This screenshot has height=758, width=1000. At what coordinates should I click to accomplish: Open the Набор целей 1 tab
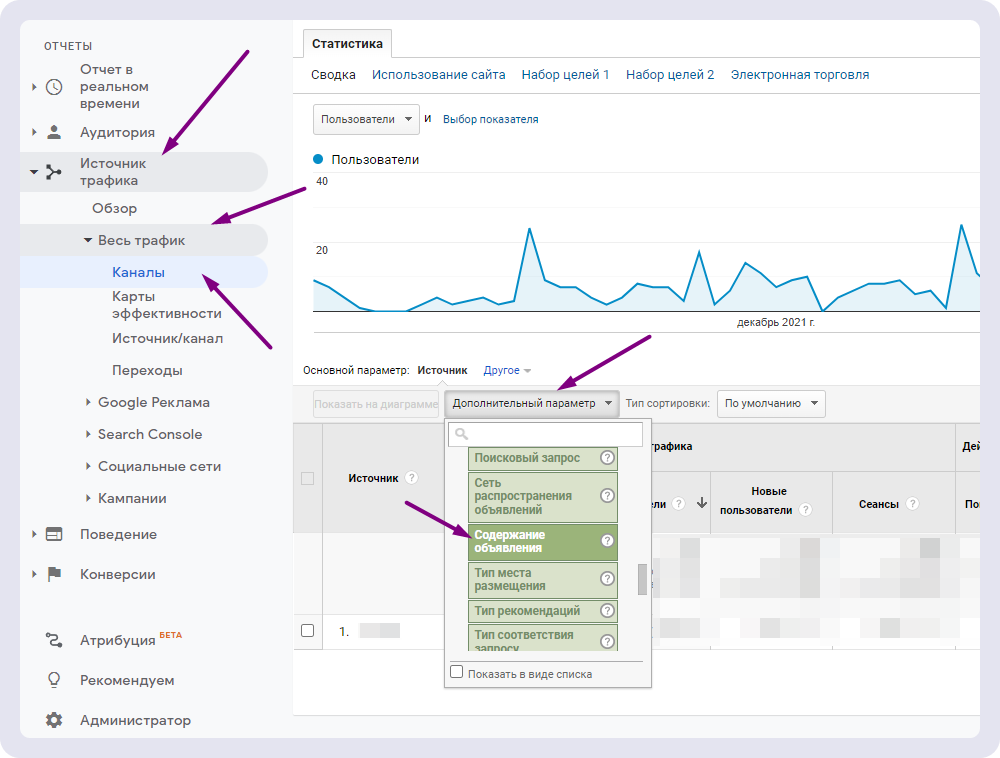pyautogui.click(x=566, y=75)
